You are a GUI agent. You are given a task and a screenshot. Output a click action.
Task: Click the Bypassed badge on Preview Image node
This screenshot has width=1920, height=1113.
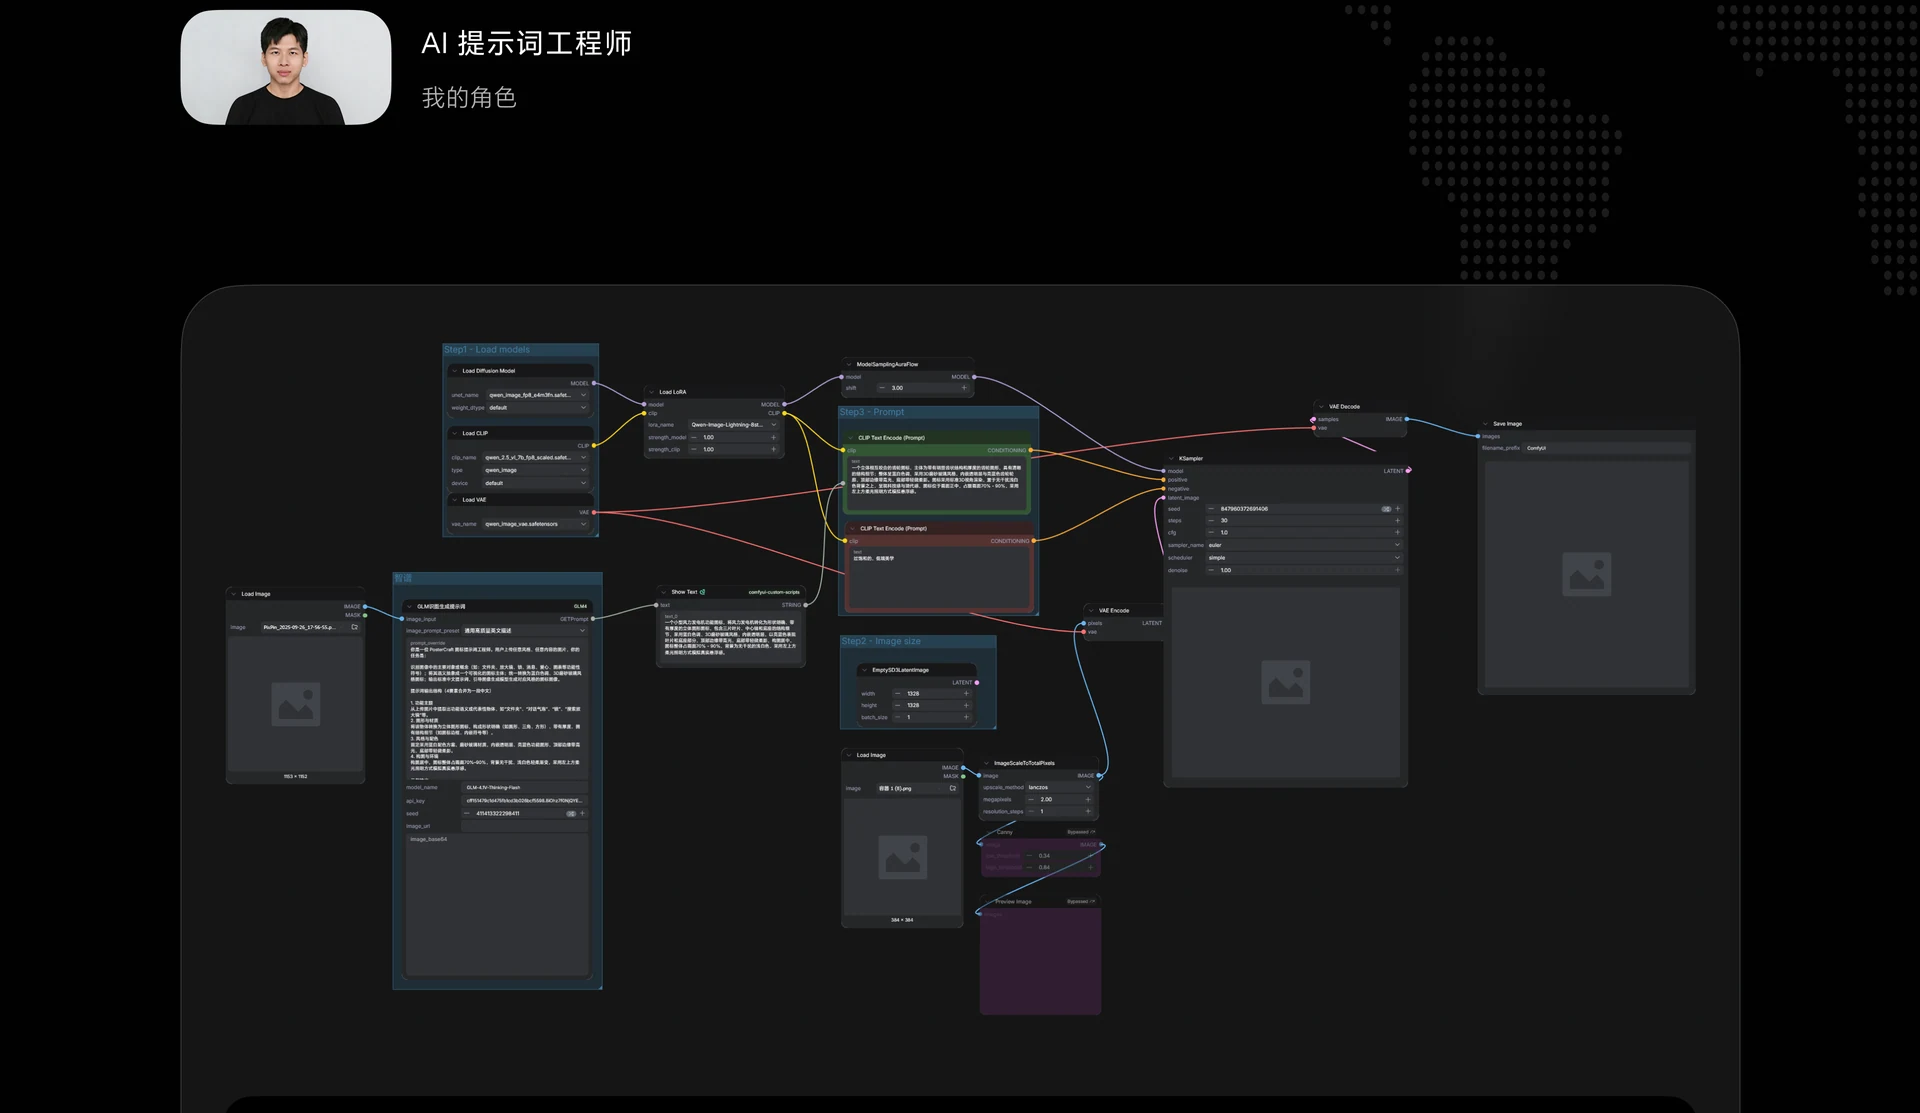(1080, 901)
